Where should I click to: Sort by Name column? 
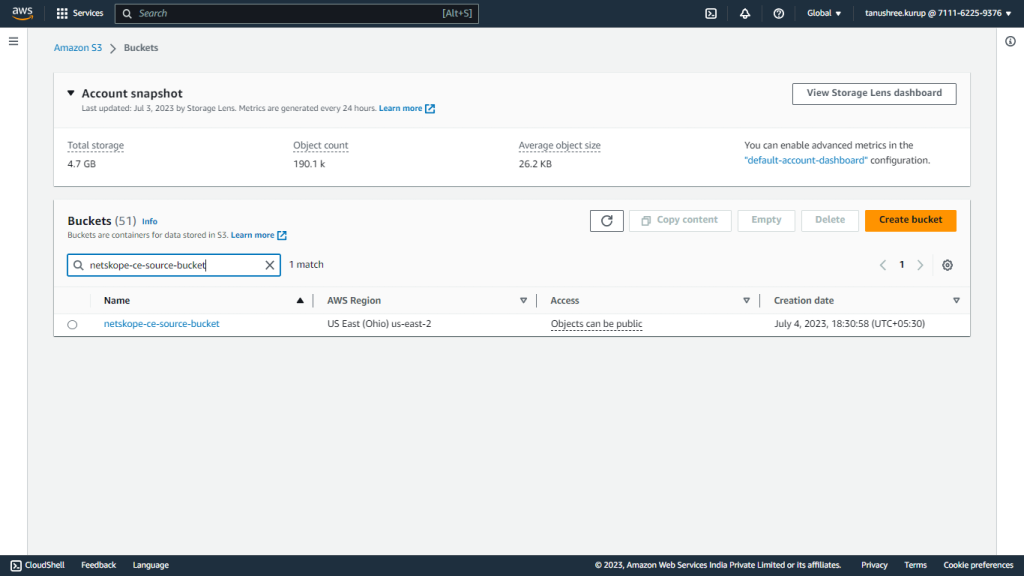pyautogui.click(x=300, y=300)
